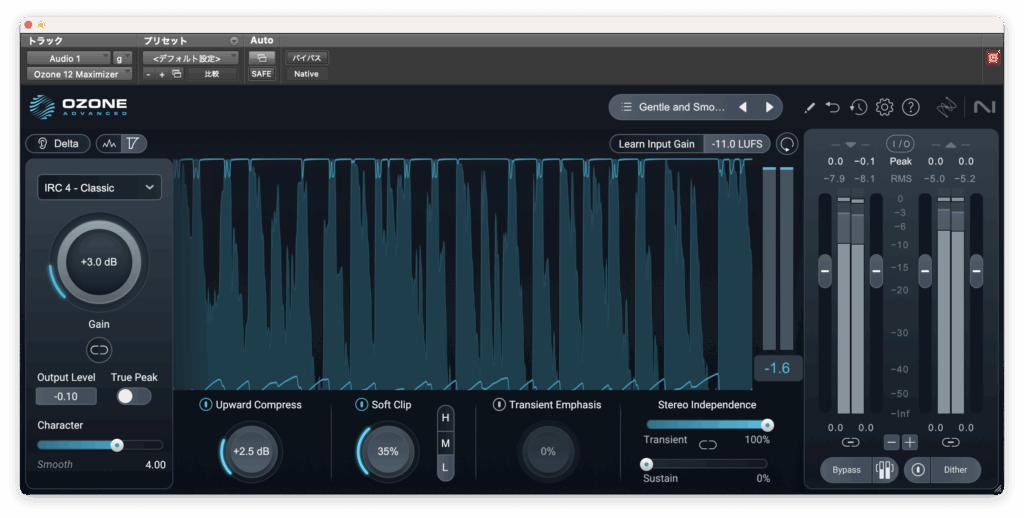Click the Character slider handle
This screenshot has height=518, width=1024.
point(117,445)
